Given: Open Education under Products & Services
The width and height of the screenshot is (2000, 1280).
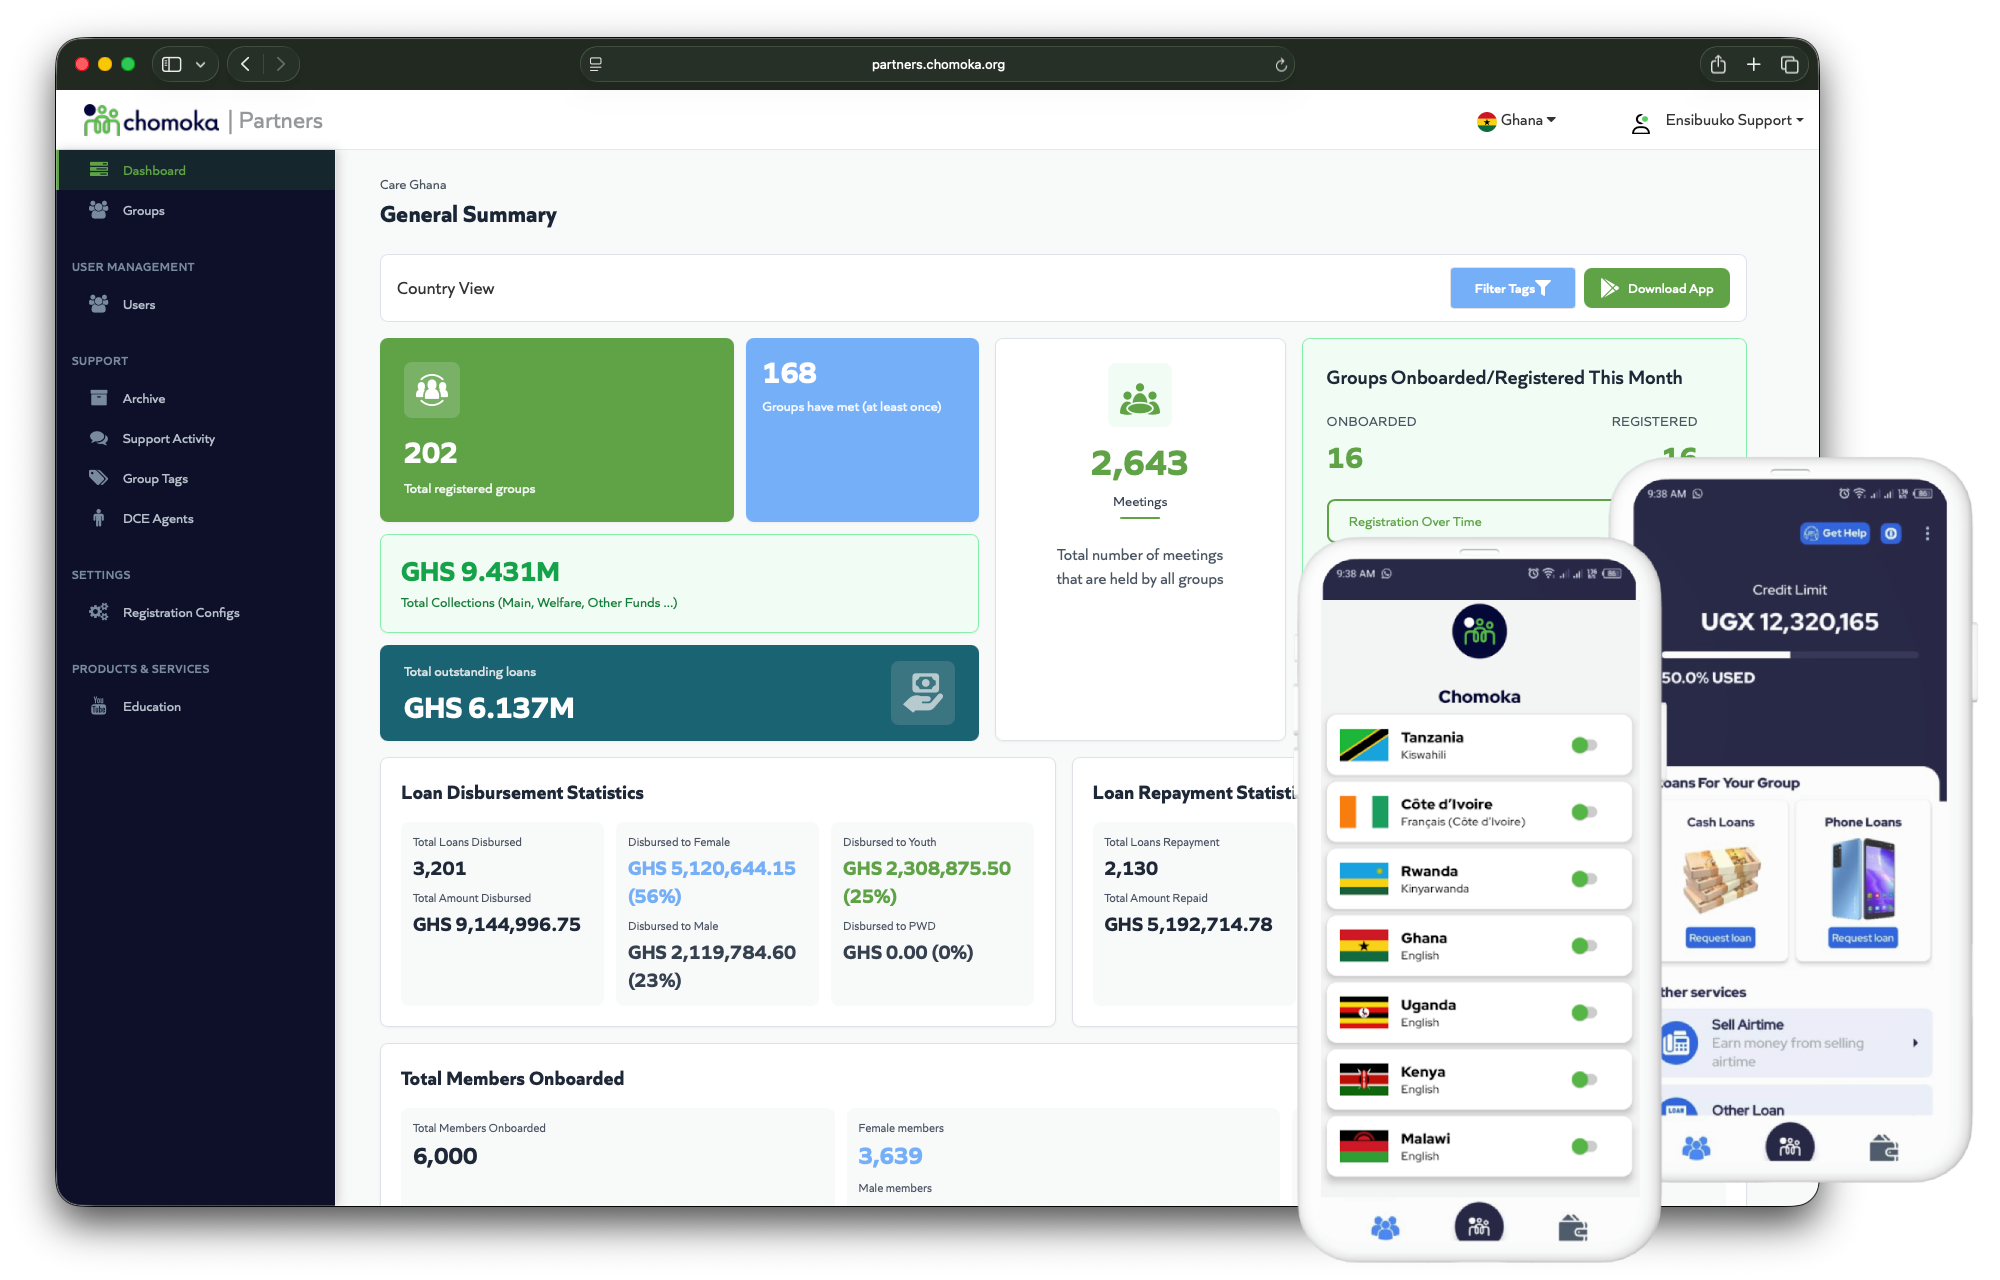Looking at the screenshot, I should point(98,706).
